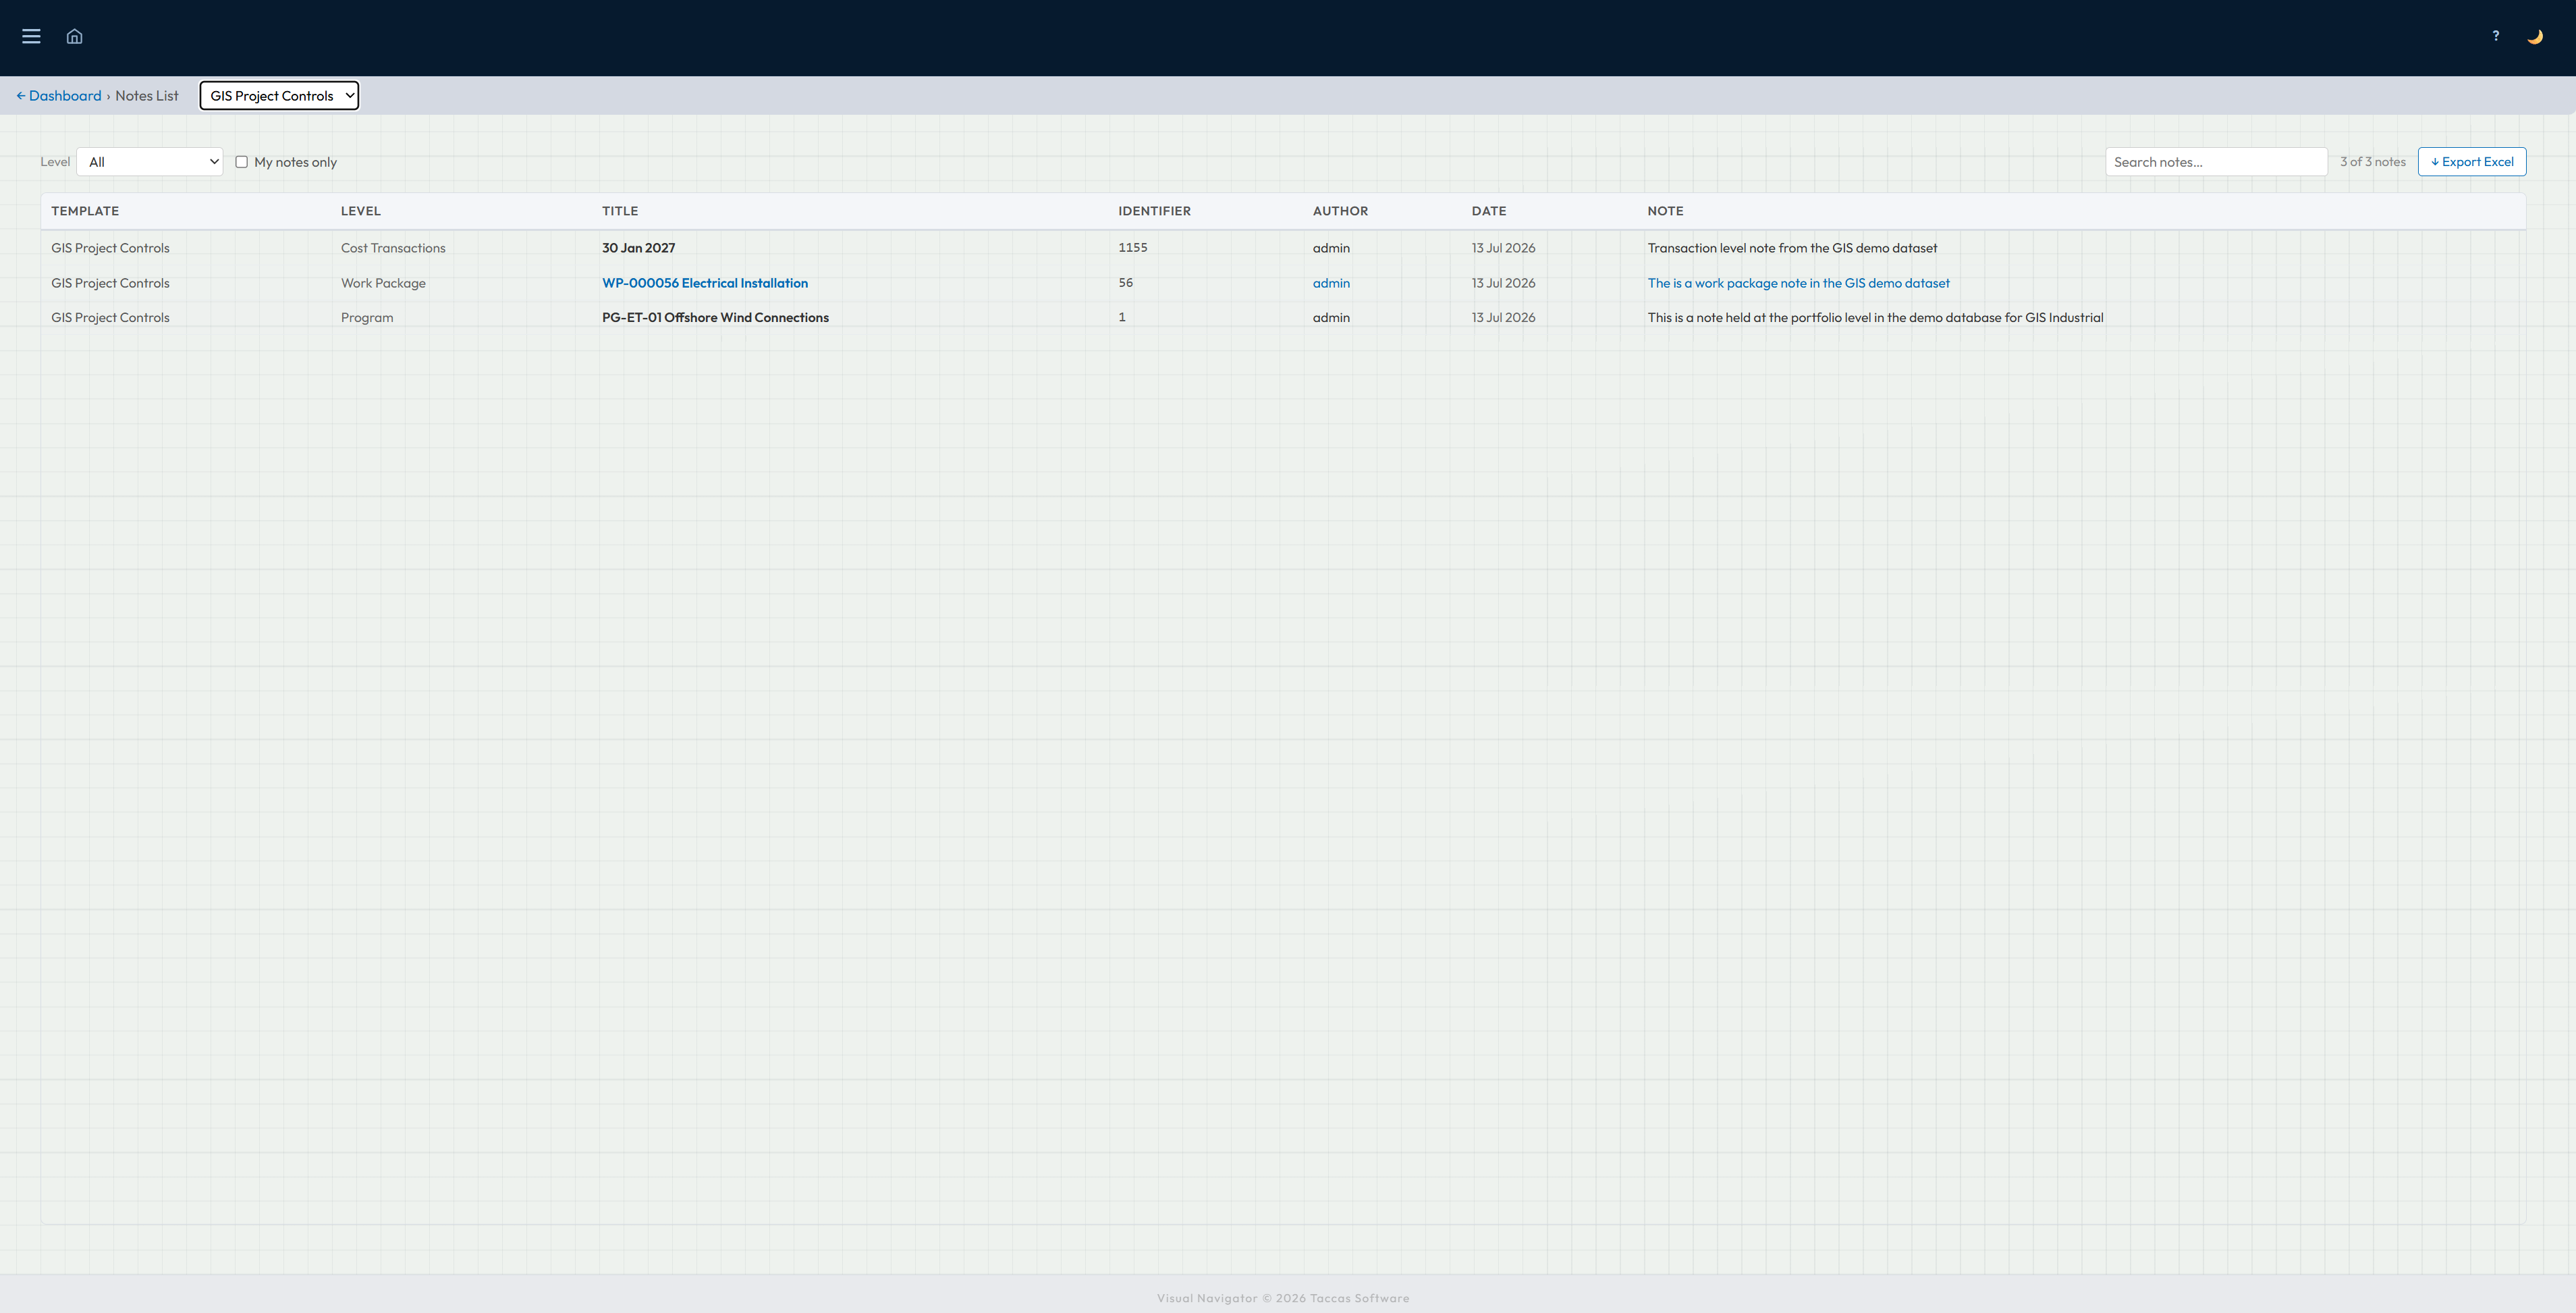
Task: Open GIS Project Controls template dropdown
Action: point(279,96)
